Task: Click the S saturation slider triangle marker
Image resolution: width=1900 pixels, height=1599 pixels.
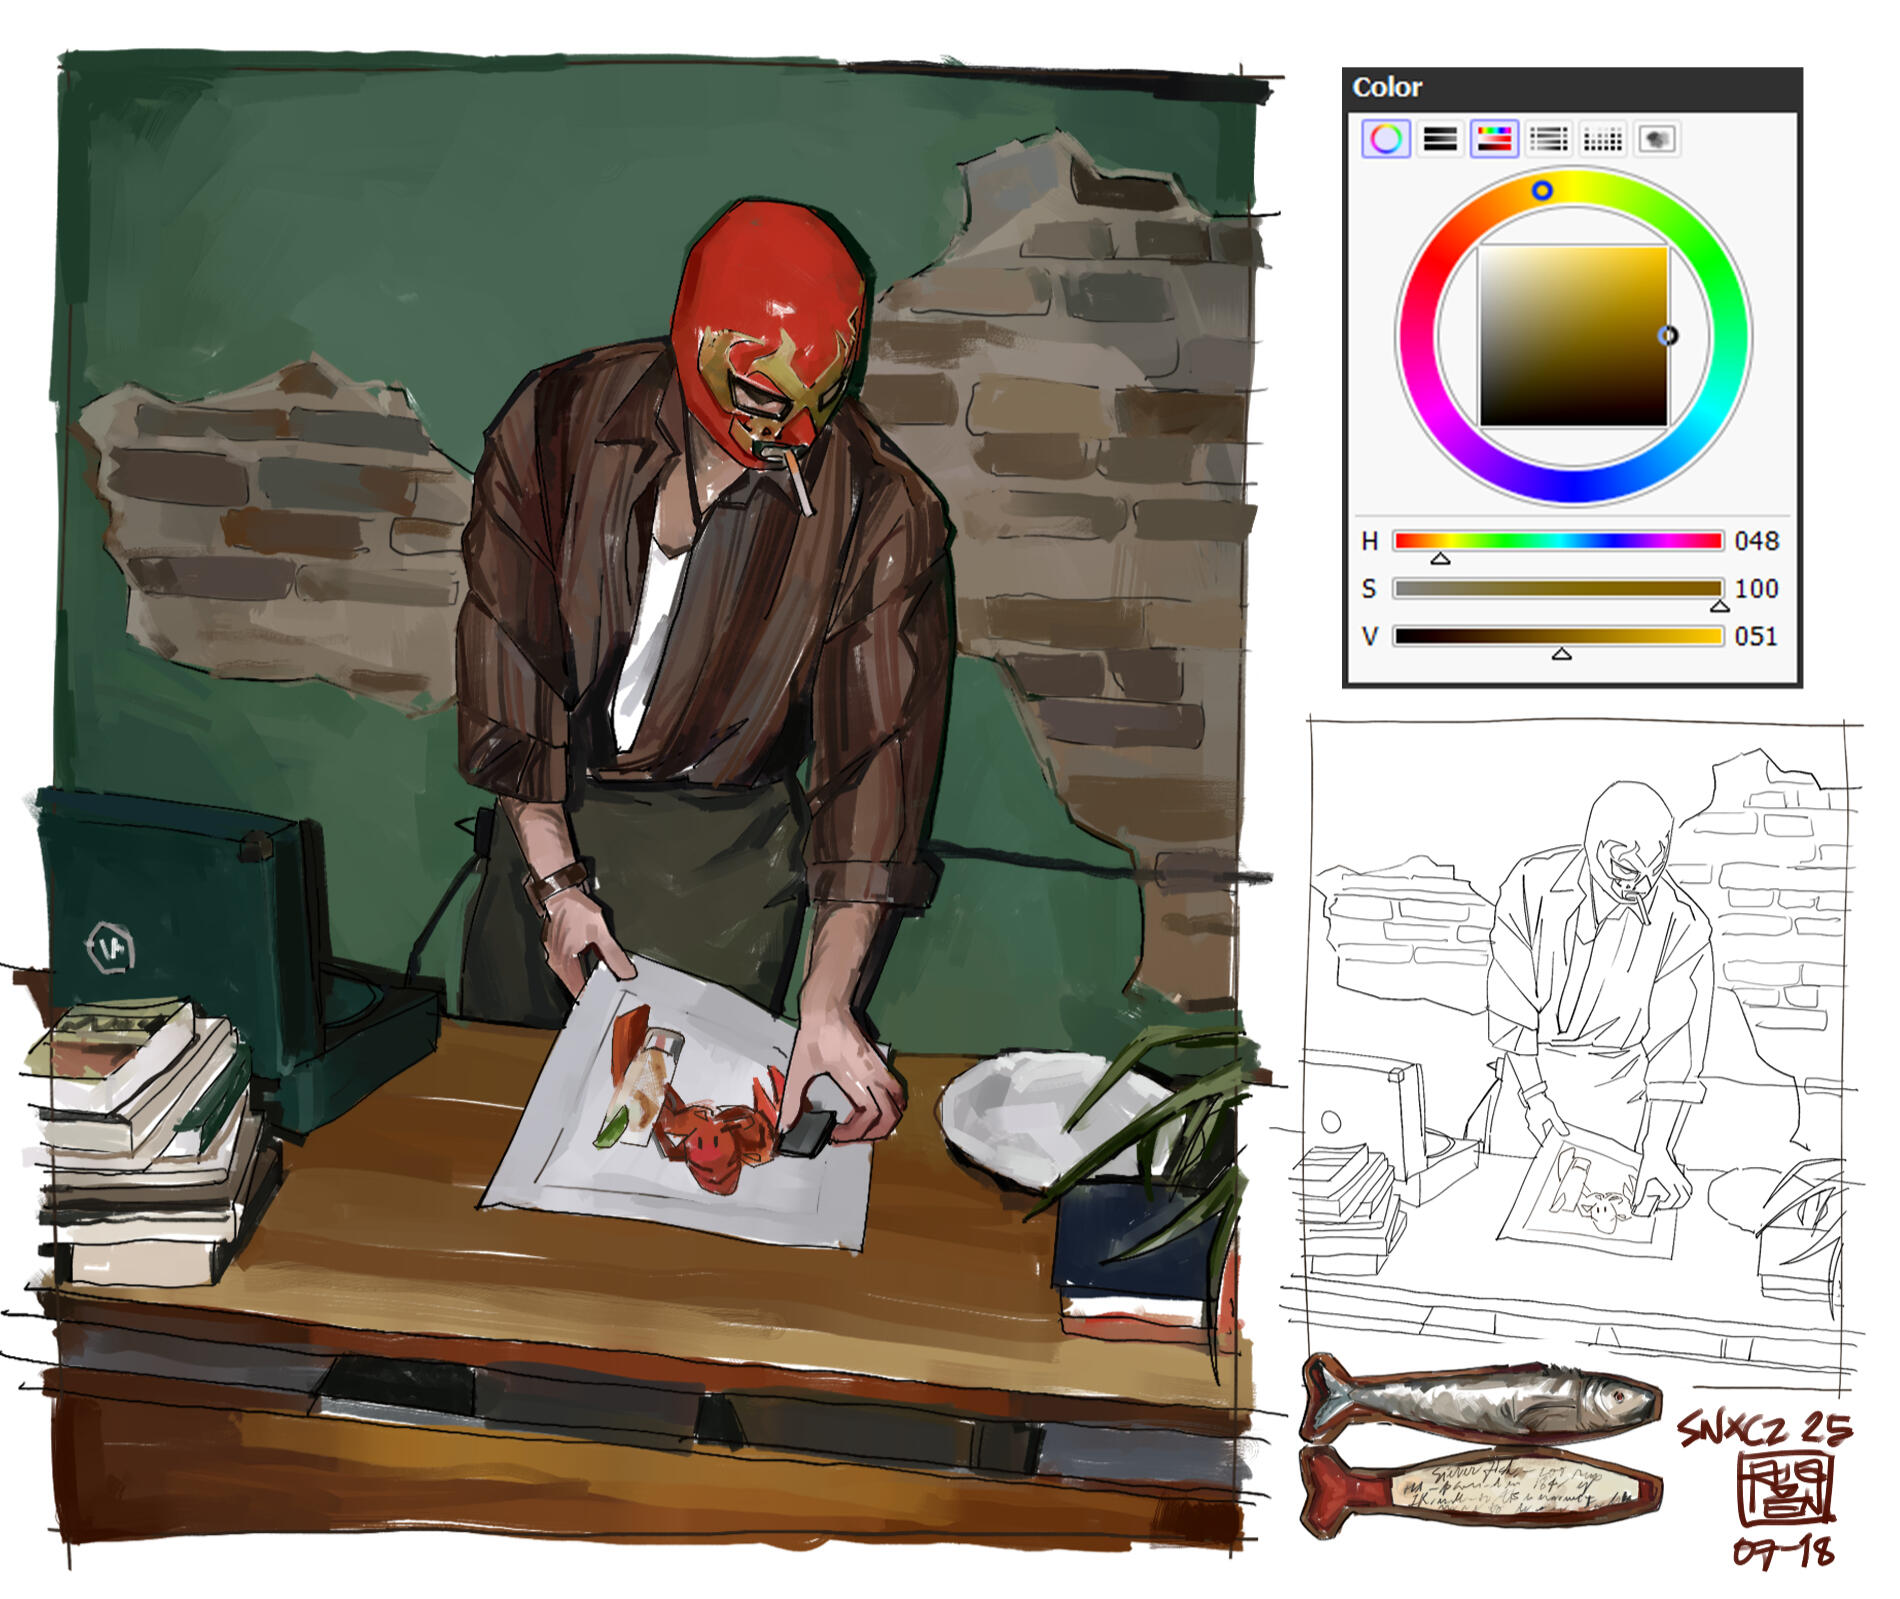Action: 1719,607
